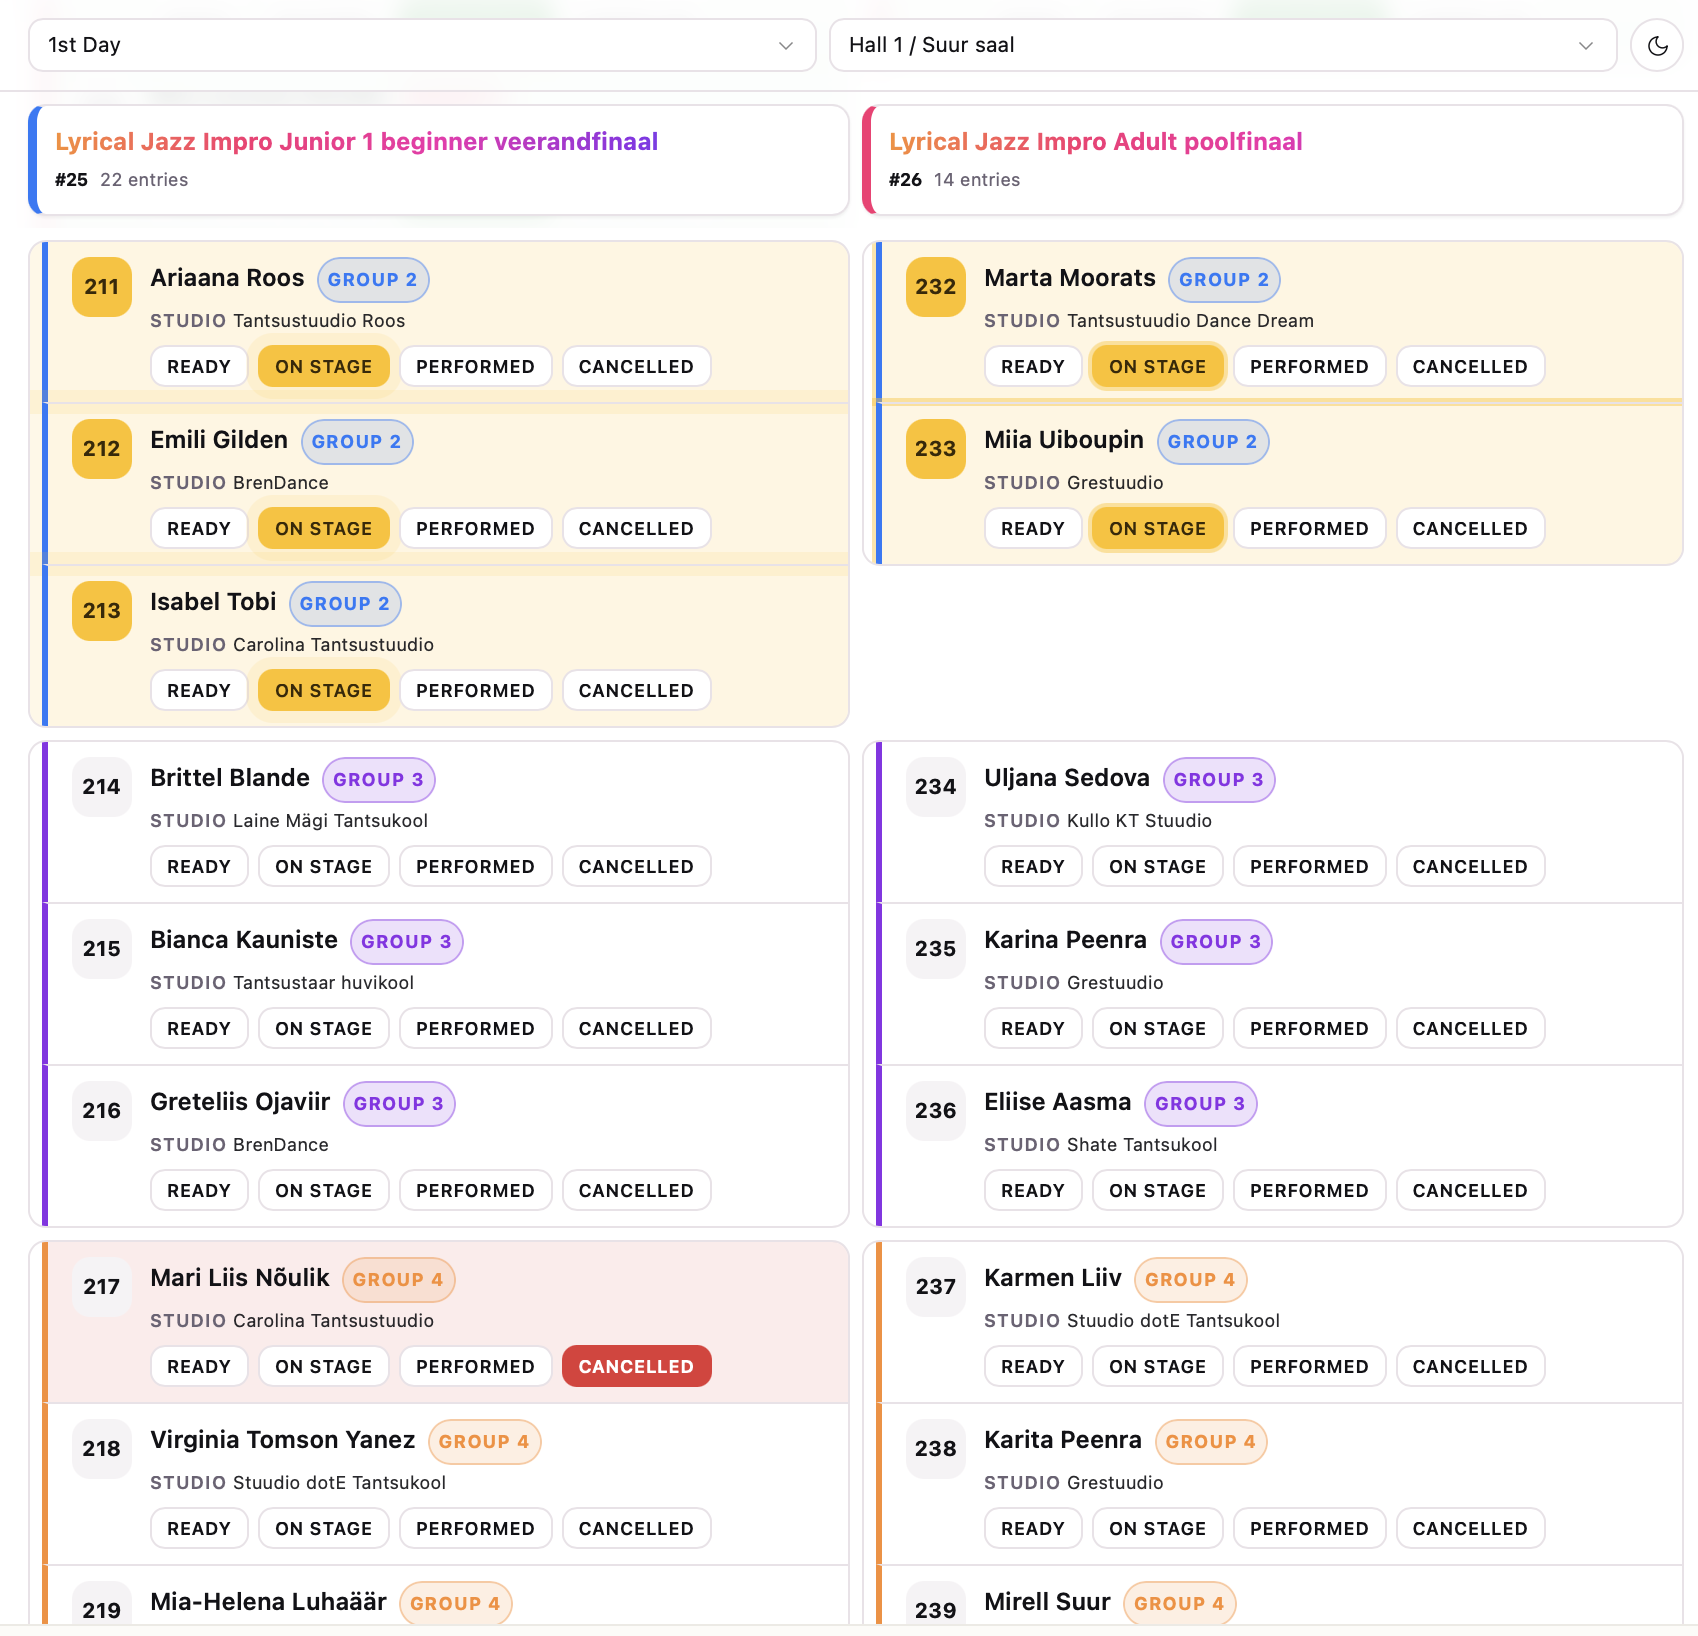The width and height of the screenshot is (1698, 1636).
Task: Set Greteliis Ojaviir to Performed
Action: [x=475, y=1191]
